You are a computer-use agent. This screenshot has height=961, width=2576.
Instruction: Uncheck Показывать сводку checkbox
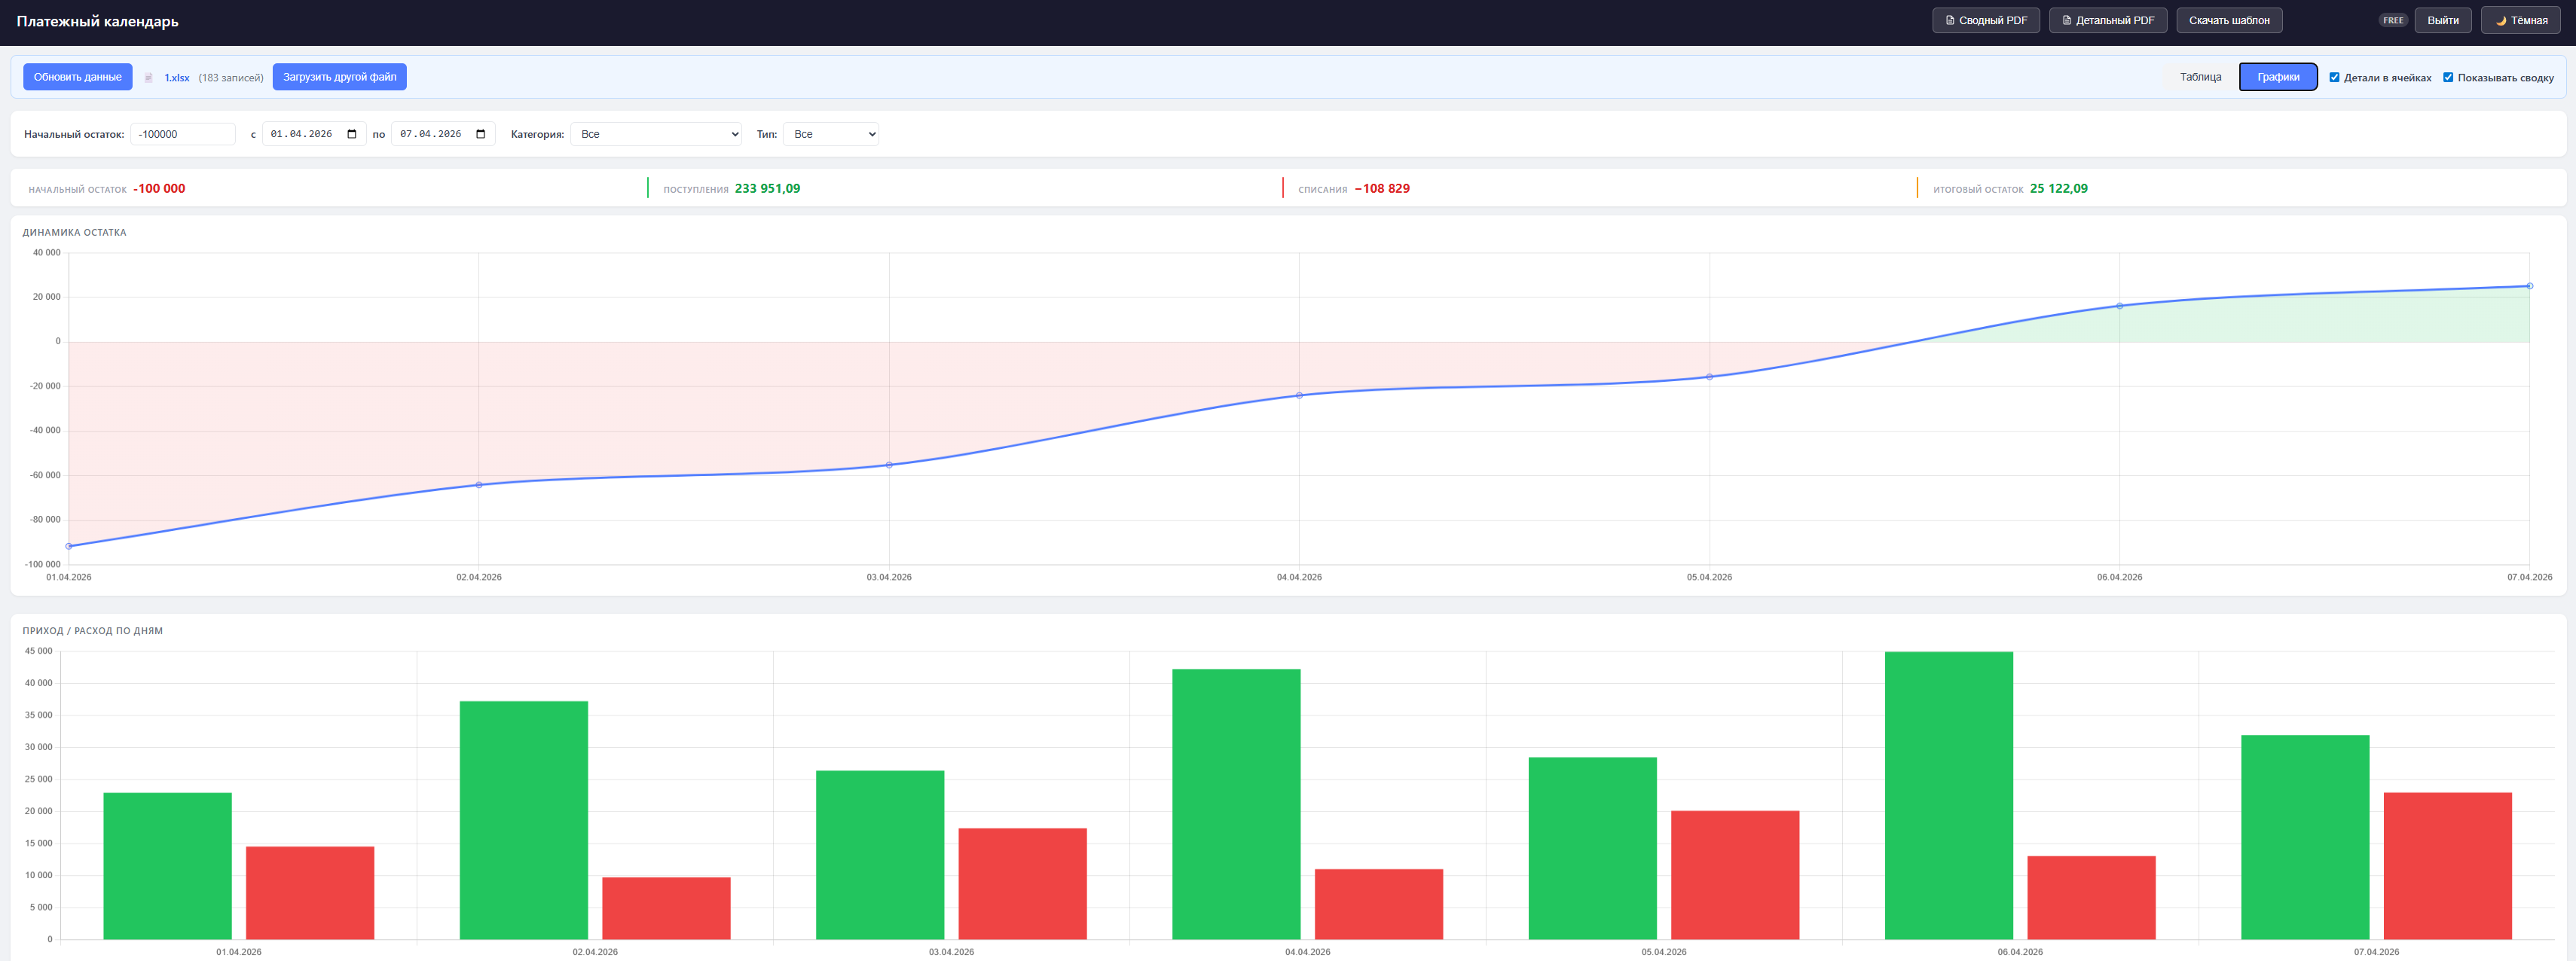tap(2448, 77)
